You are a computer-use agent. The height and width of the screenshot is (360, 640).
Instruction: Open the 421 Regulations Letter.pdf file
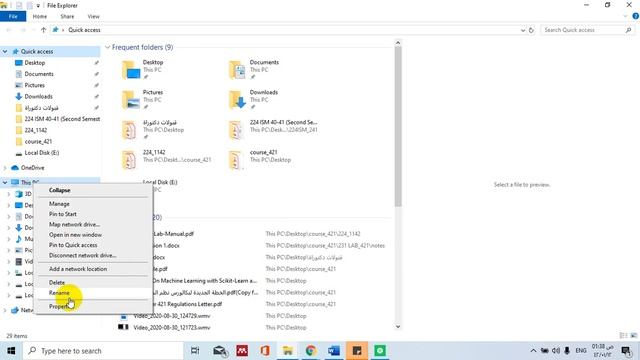(x=188, y=304)
